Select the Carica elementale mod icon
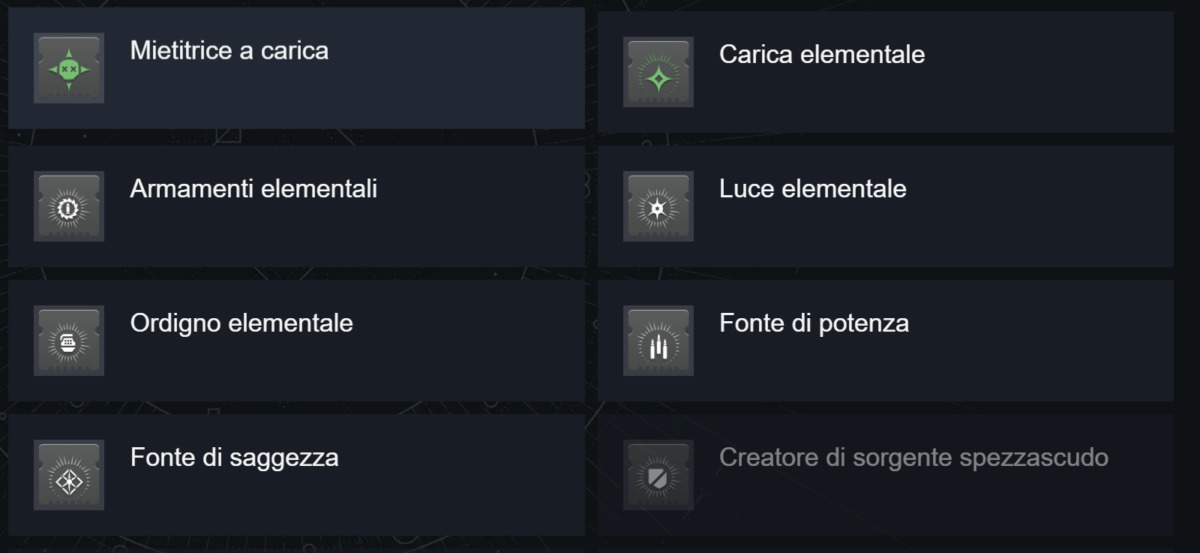This screenshot has width=1200, height=553. [x=658, y=73]
